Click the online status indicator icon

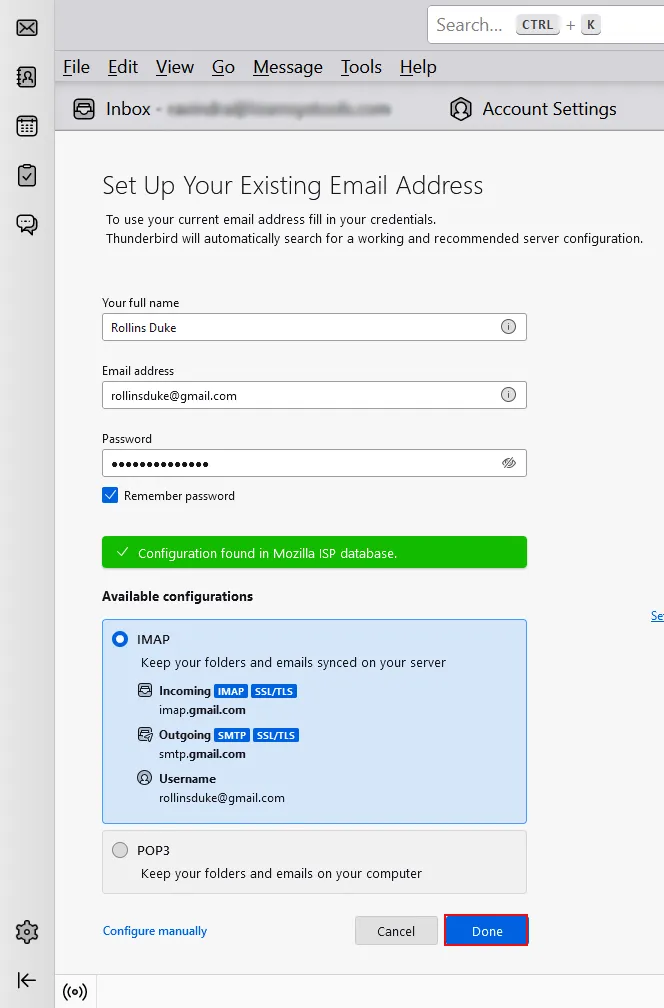pyautogui.click(x=75, y=992)
